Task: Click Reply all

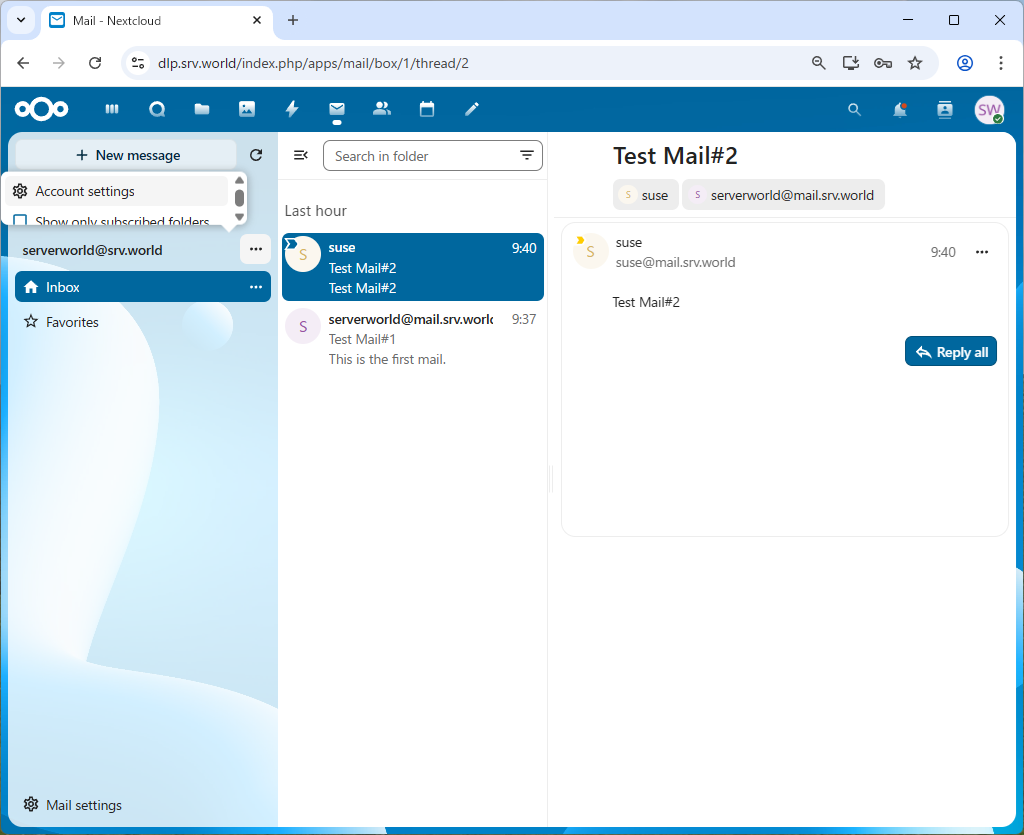Action: click(x=951, y=352)
